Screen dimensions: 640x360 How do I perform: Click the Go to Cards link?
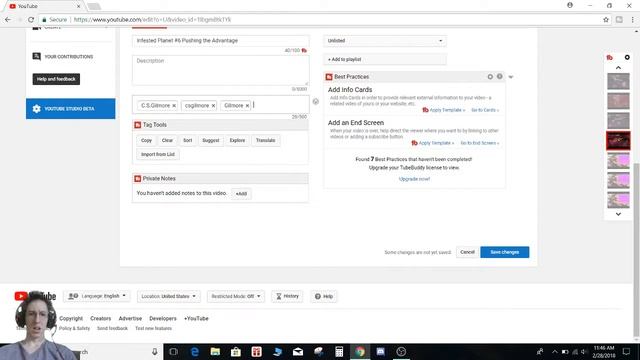pyautogui.click(x=485, y=110)
